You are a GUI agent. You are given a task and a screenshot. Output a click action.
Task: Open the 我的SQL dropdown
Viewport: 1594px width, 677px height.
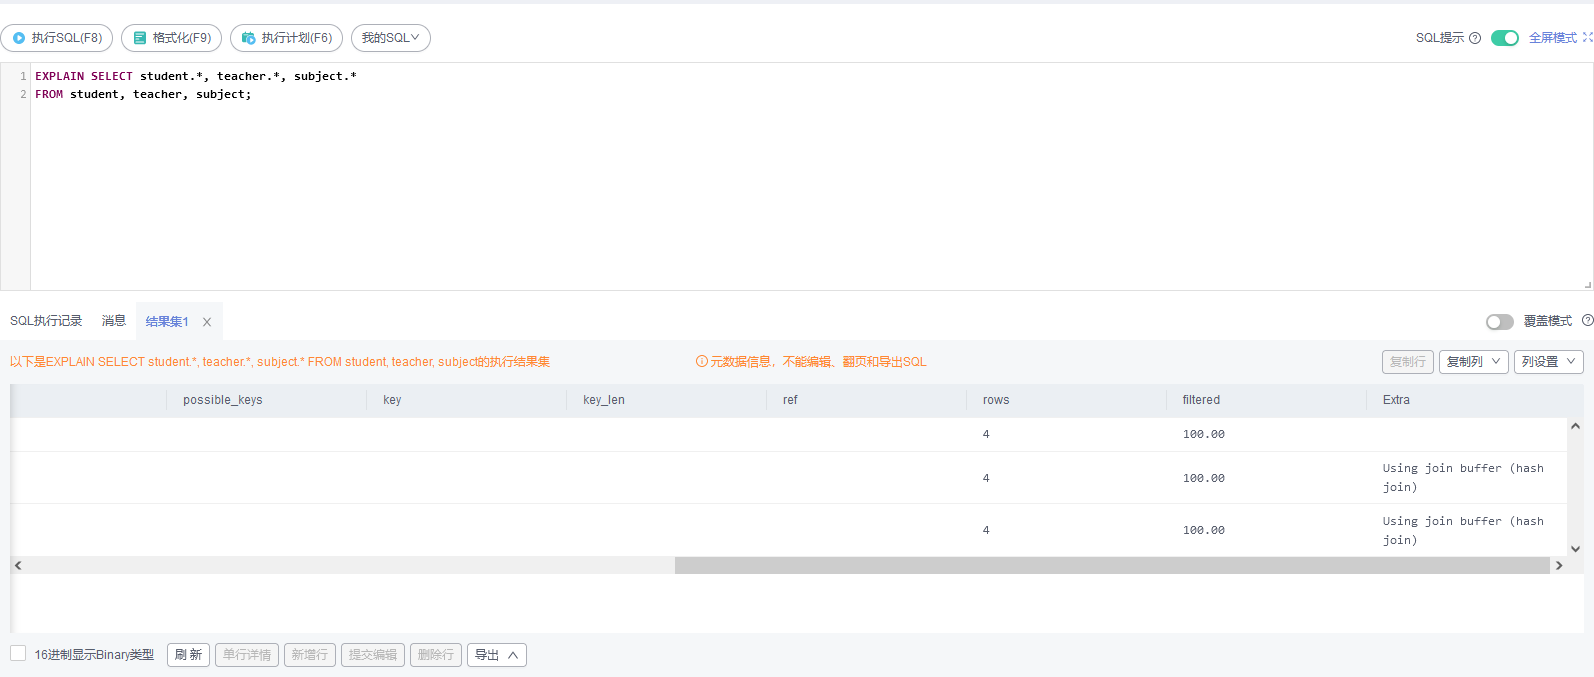[x=391, y=38]
